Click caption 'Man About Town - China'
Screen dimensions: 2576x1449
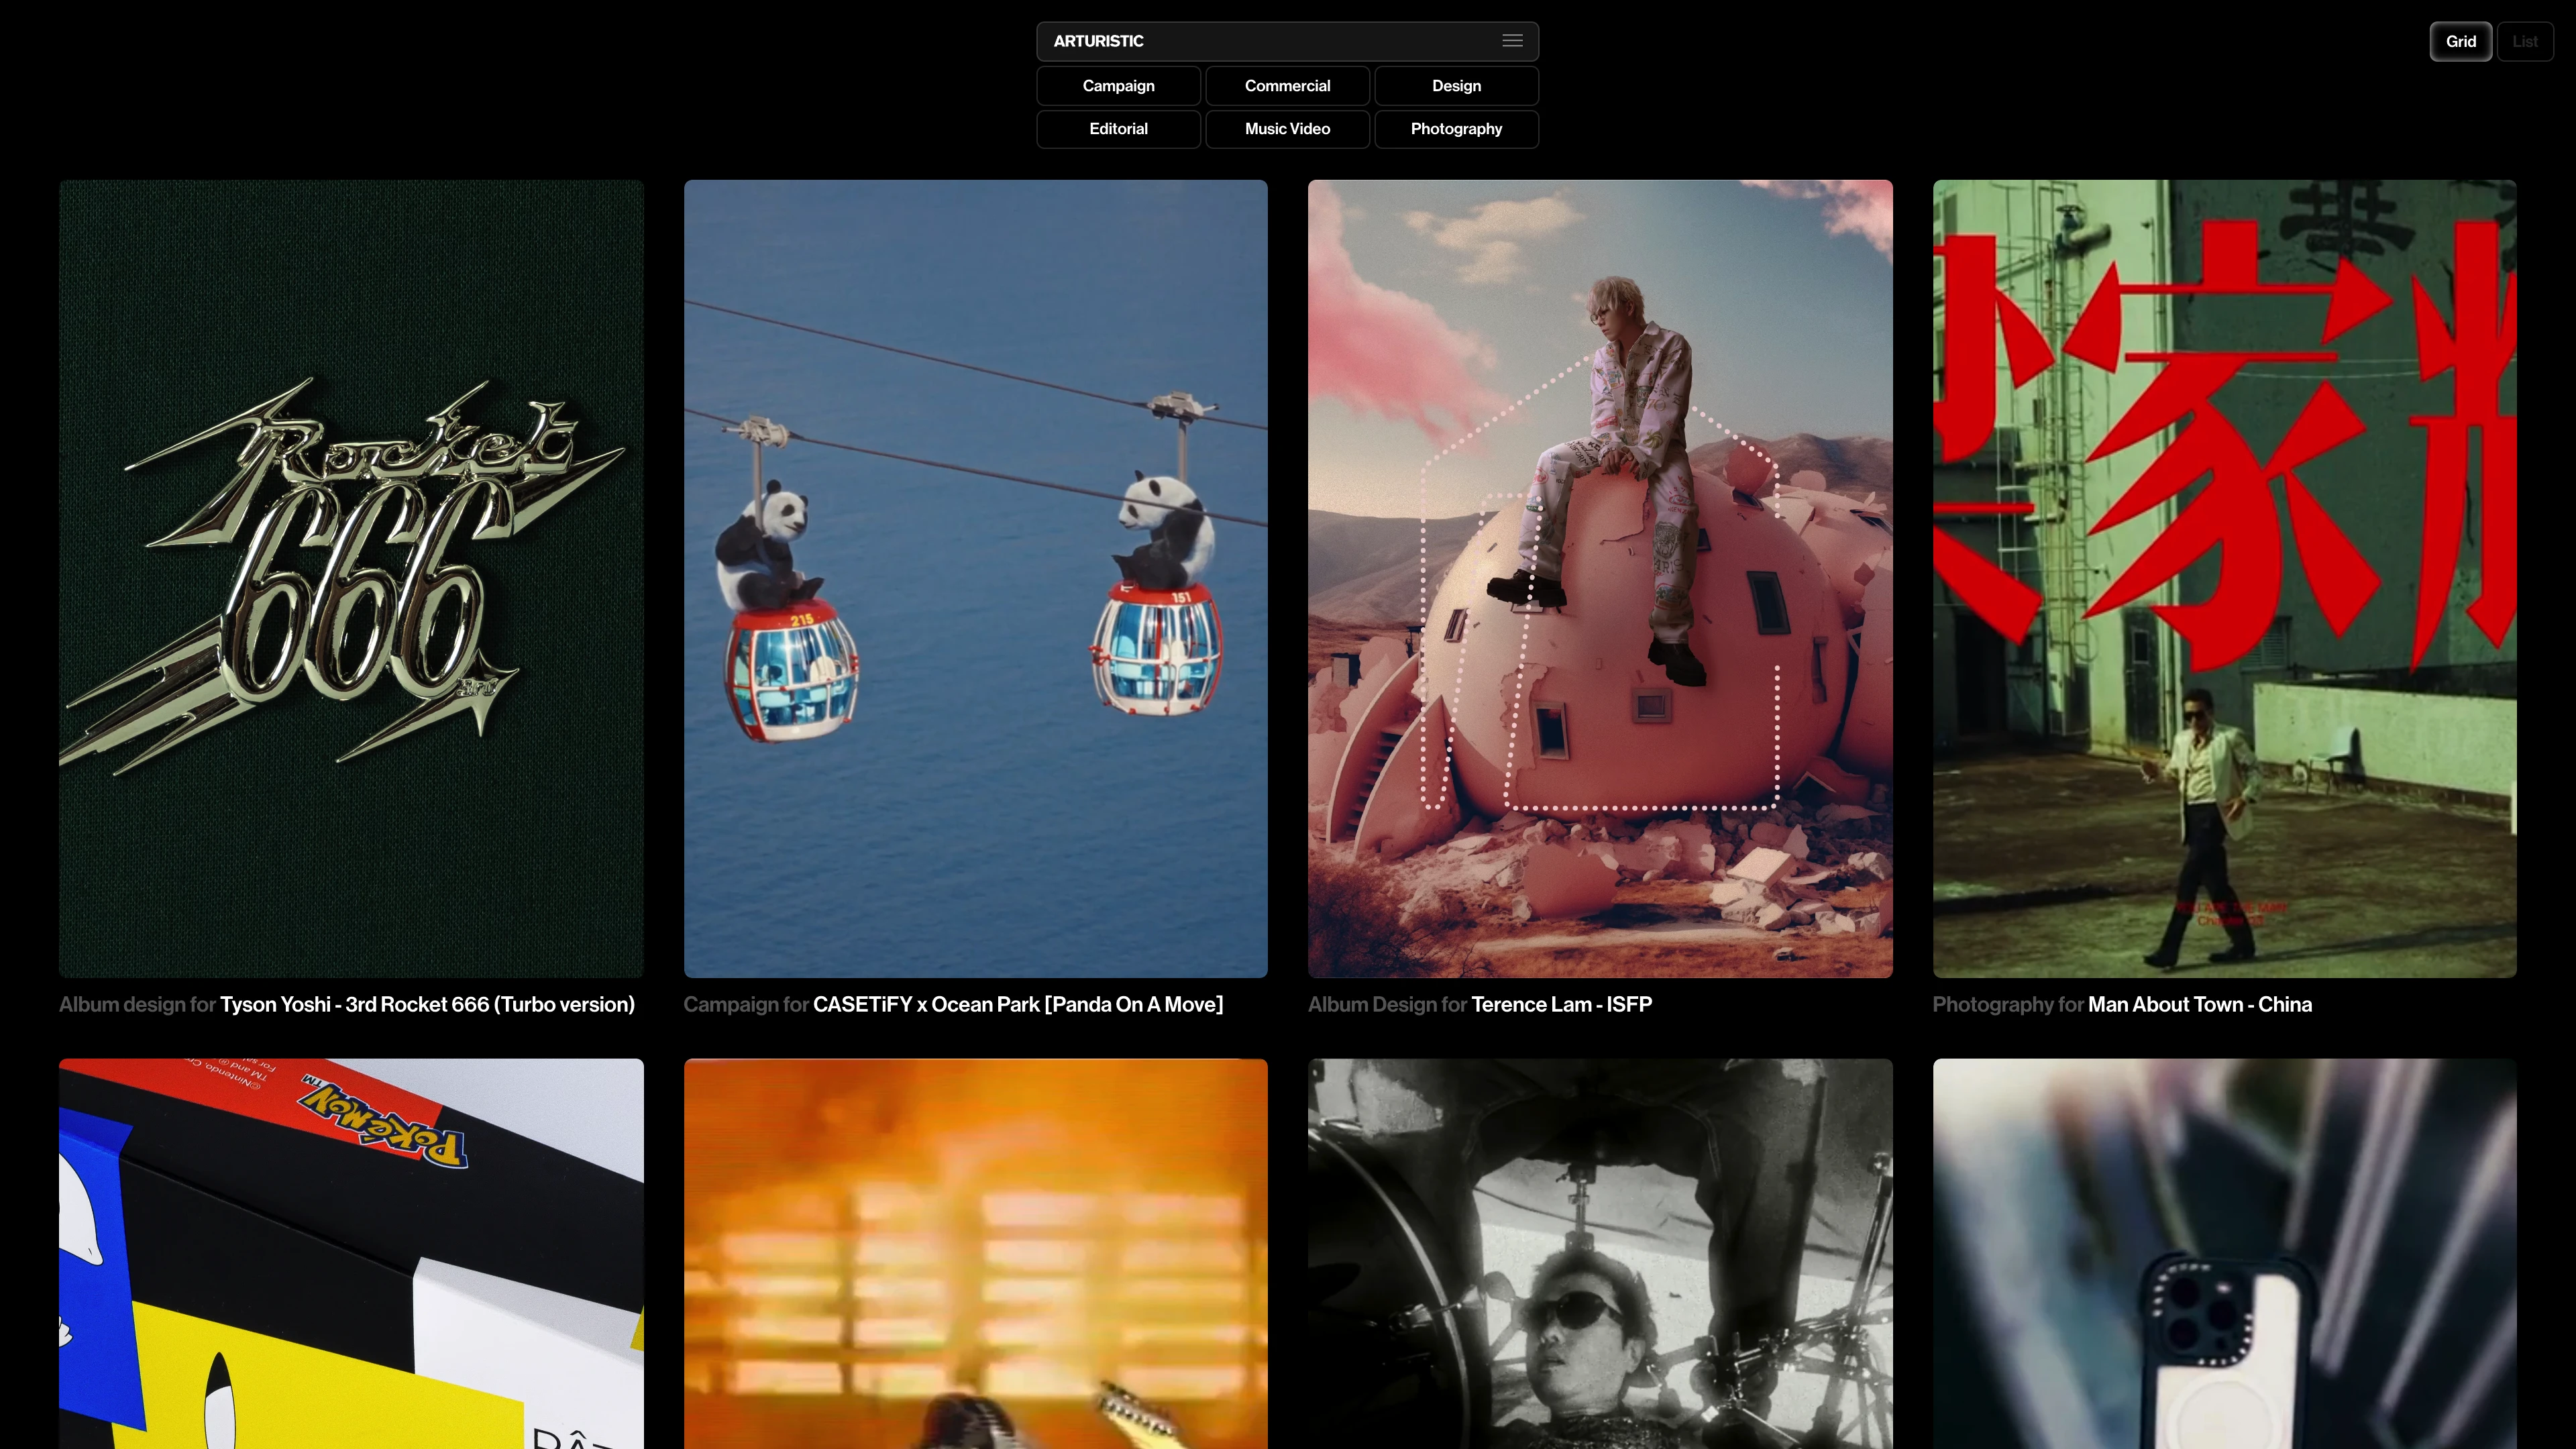[2200, 1005]
